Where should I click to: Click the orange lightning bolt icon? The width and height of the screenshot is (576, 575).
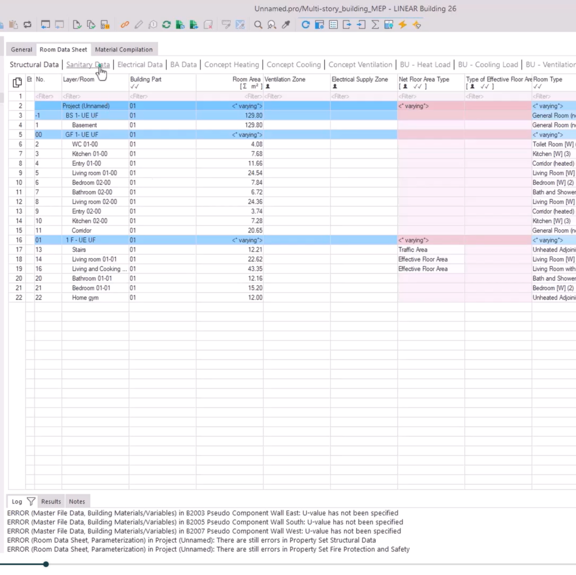[403, 25]
